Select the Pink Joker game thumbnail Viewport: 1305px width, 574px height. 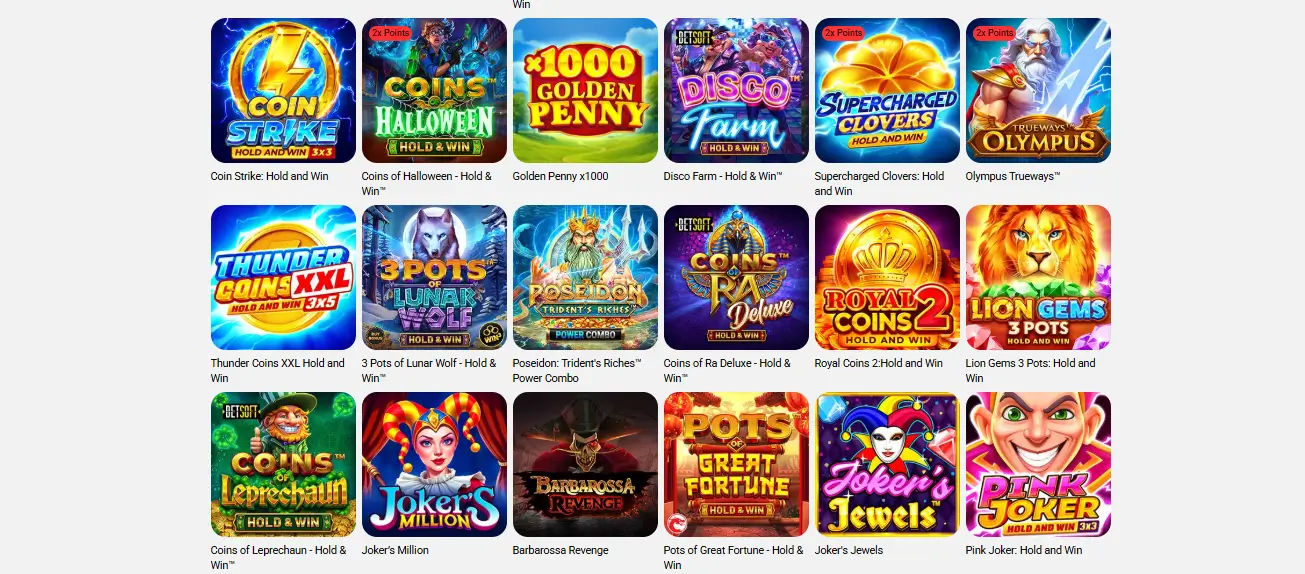pyautogui.click(x=1038, y=464)
